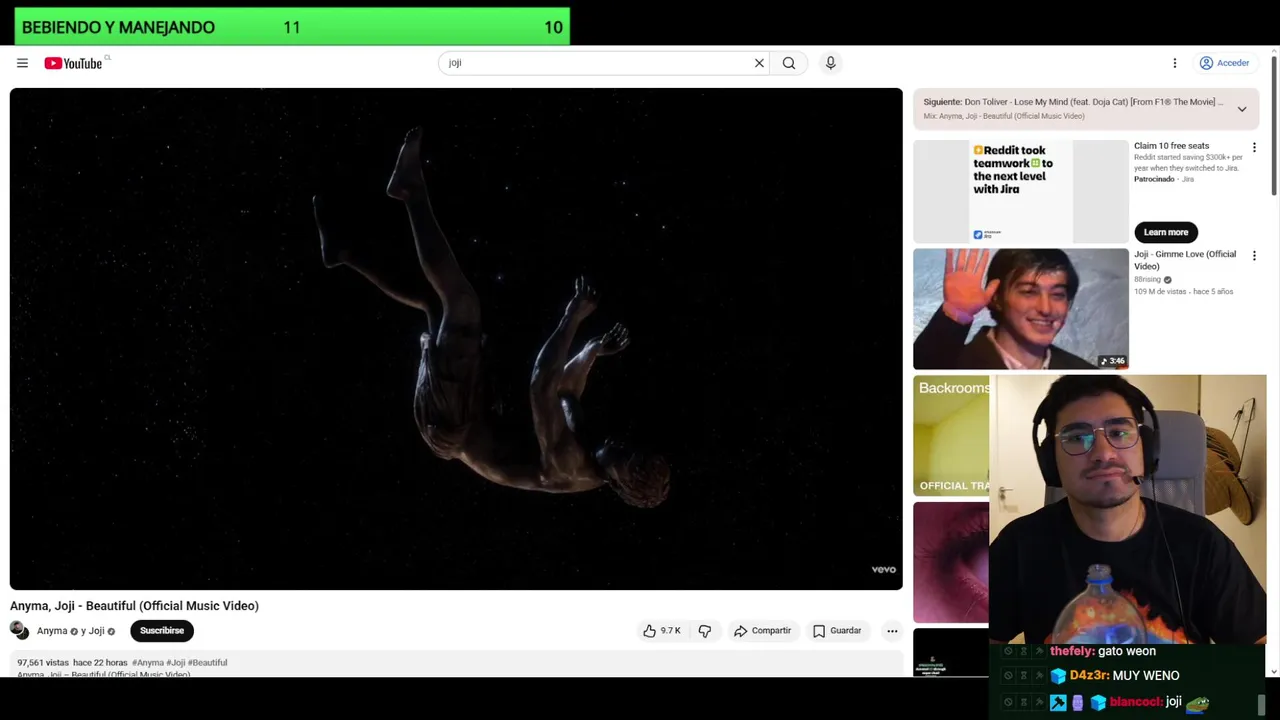Dislike the video thumbs-down
This screenshot has width=1280, height=720.
coord(705,631)
